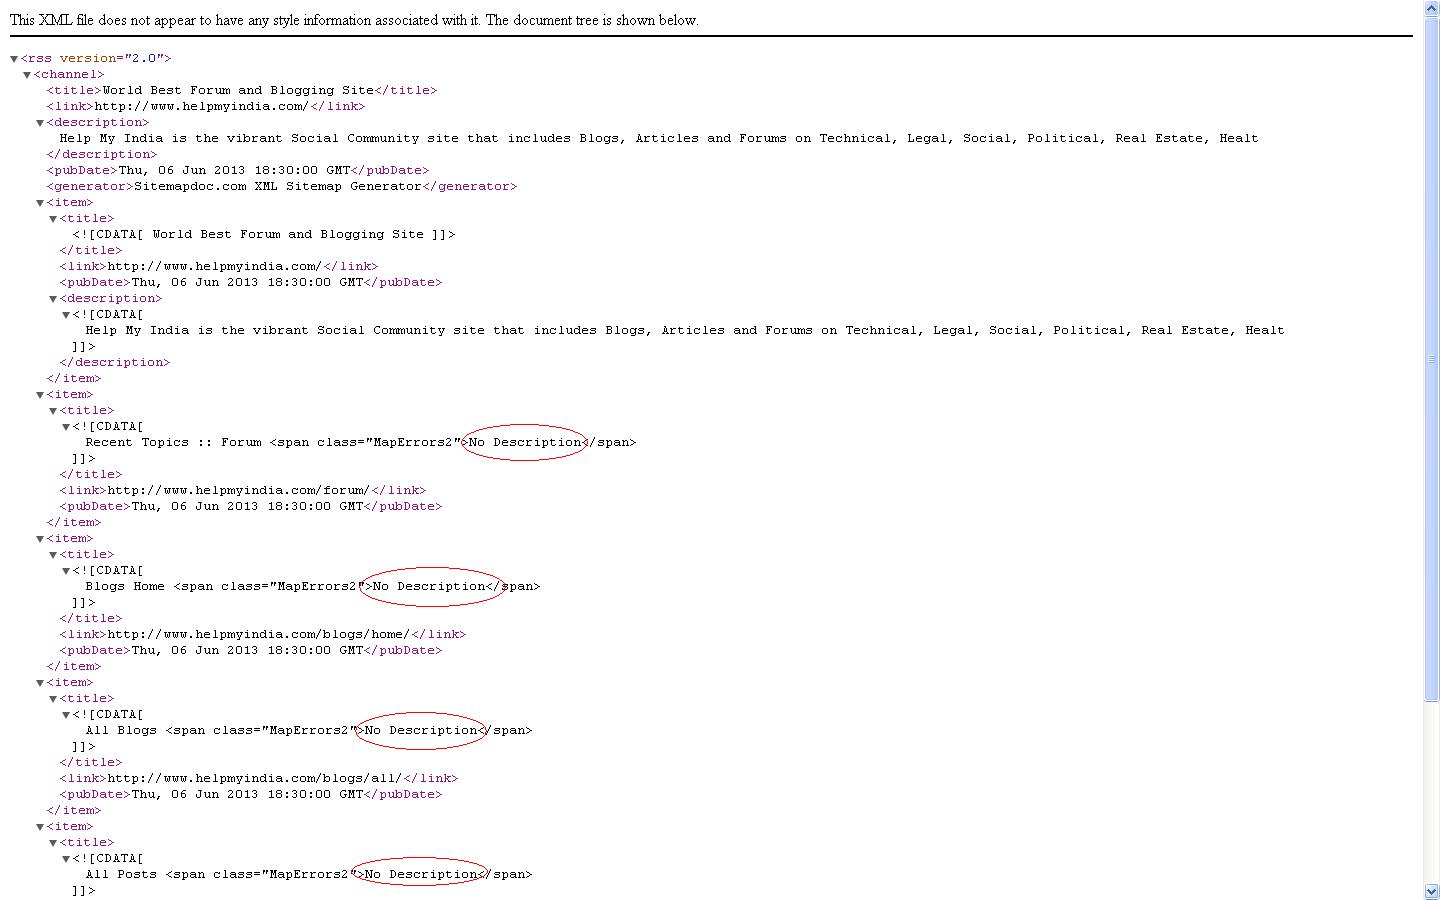Screen dimensions: 1440x900
Task: Collapse the channel's description node
Action: 40,123
